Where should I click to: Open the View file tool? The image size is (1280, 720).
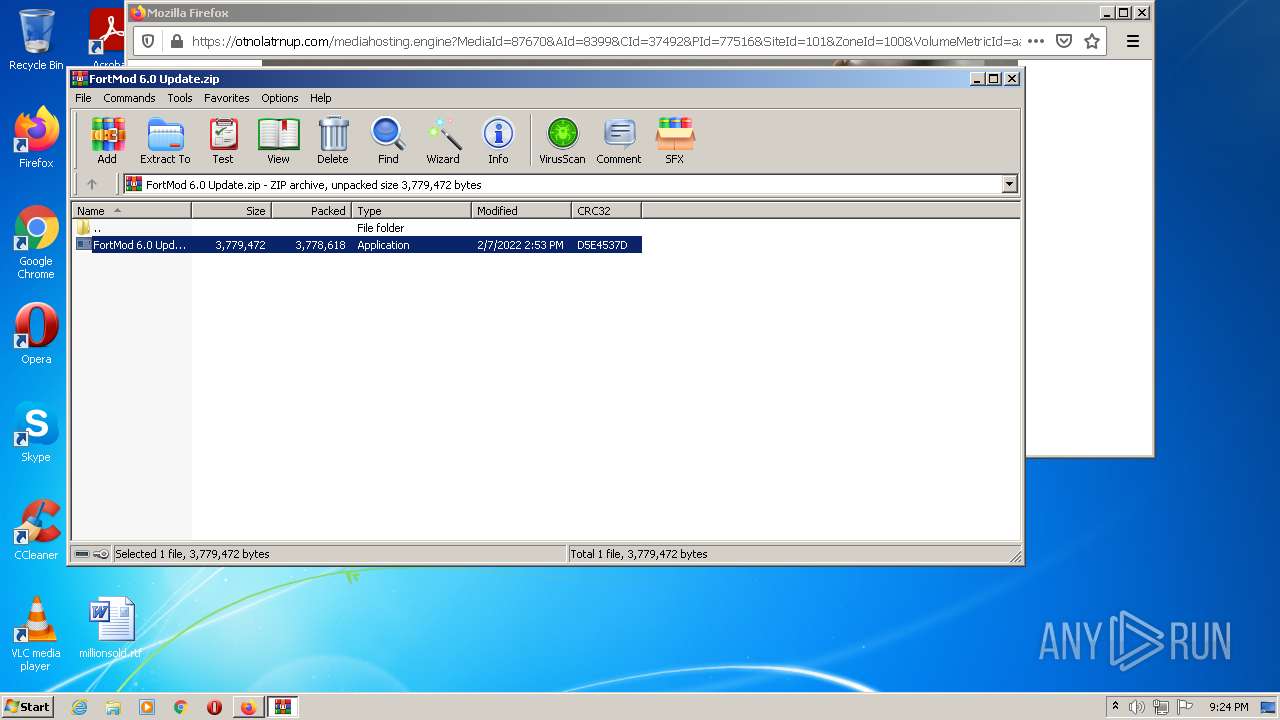(278, 140)
